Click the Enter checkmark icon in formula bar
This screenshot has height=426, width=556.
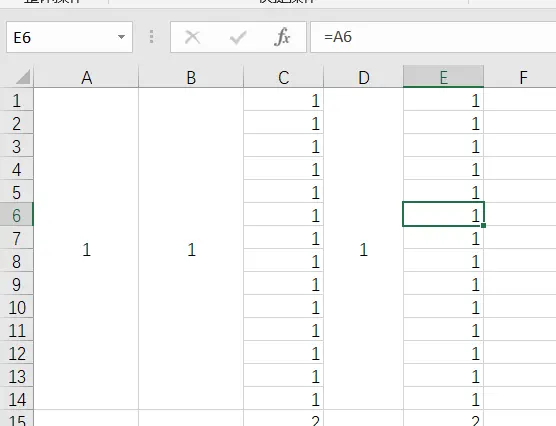tap(238, 37)
